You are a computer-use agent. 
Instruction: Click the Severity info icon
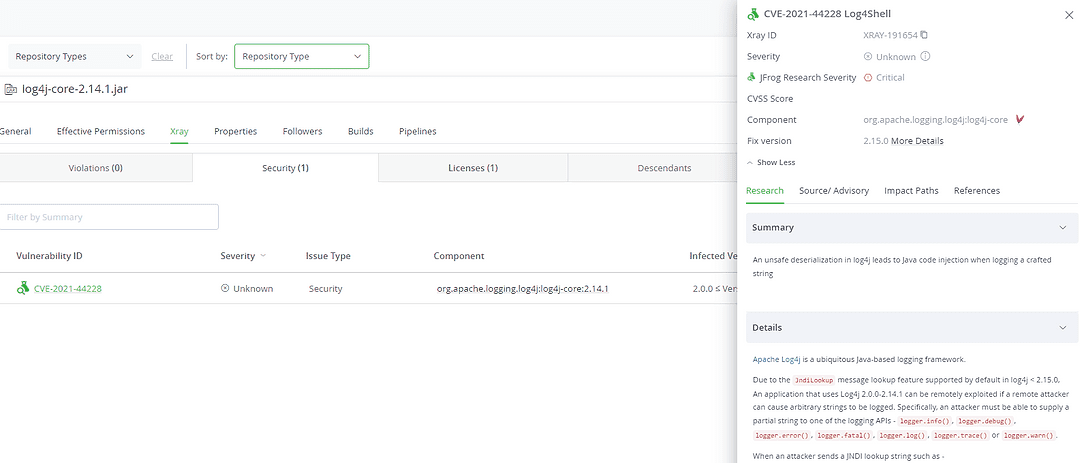(x=925, y=57)
